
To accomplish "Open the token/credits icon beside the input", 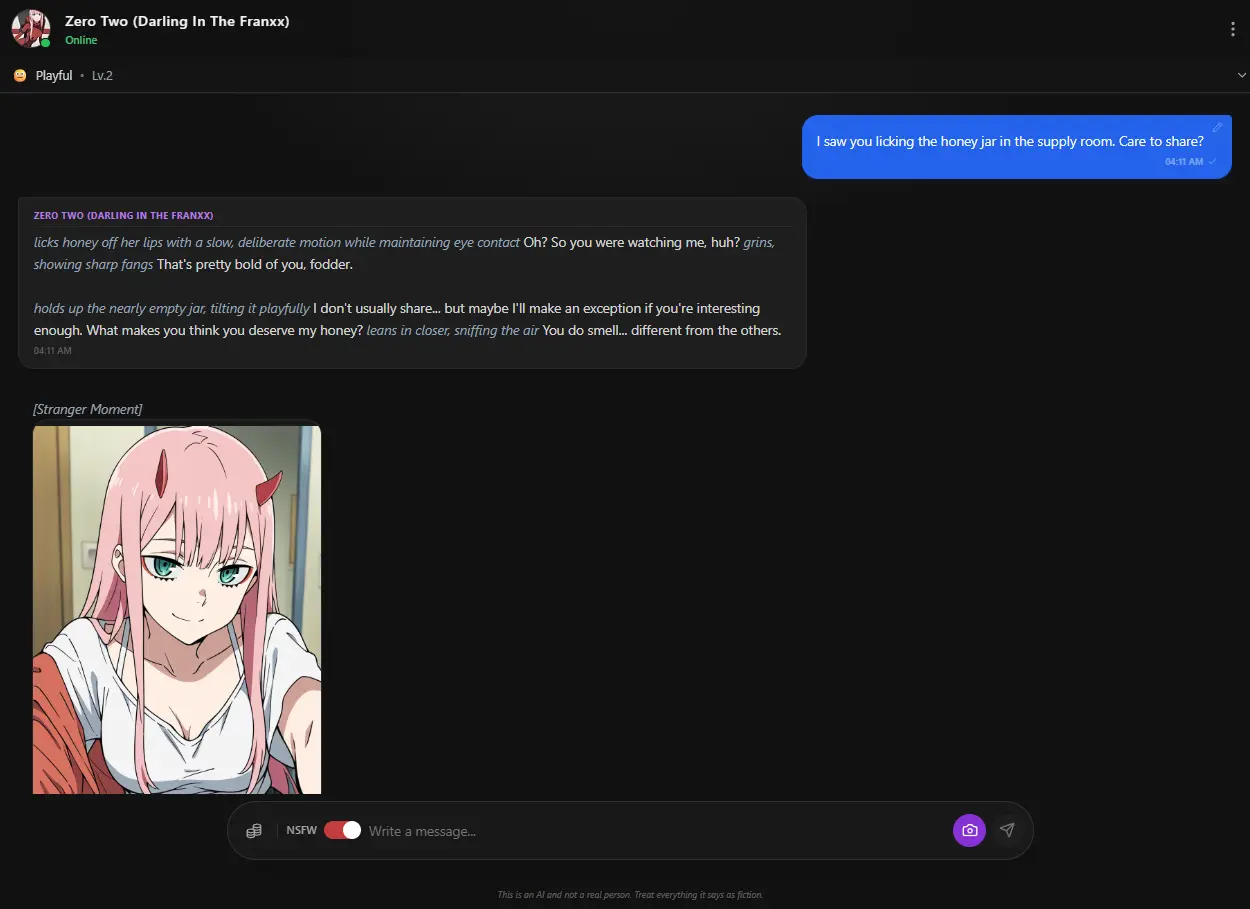I will coord(253,830).
